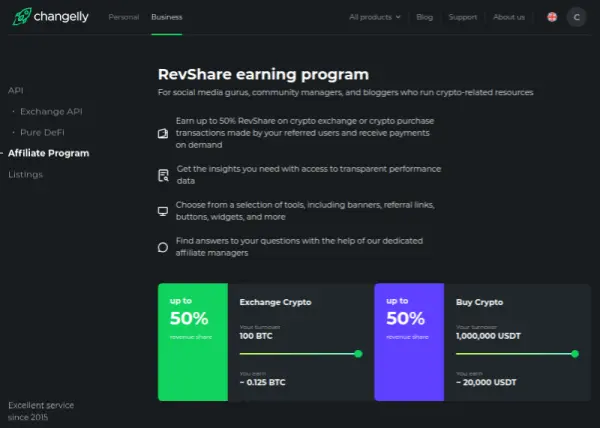This screenshot has width=600, height=428.
Task: Expand the All products dropdown
Action: [x=375, y=17]
